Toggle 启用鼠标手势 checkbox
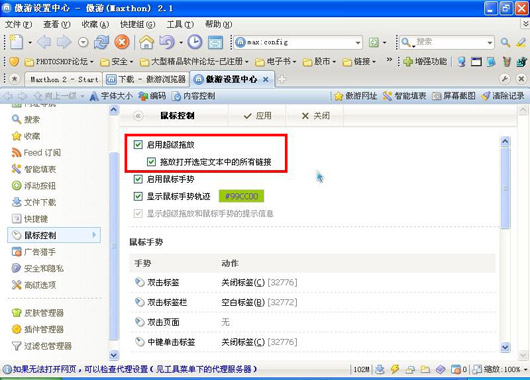 tap(138, 179)
